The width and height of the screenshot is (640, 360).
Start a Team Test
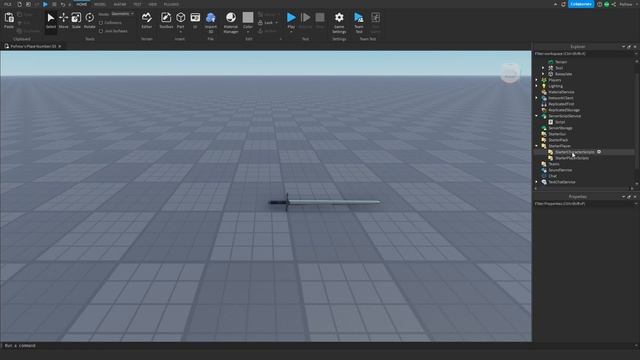coord(359,22)
